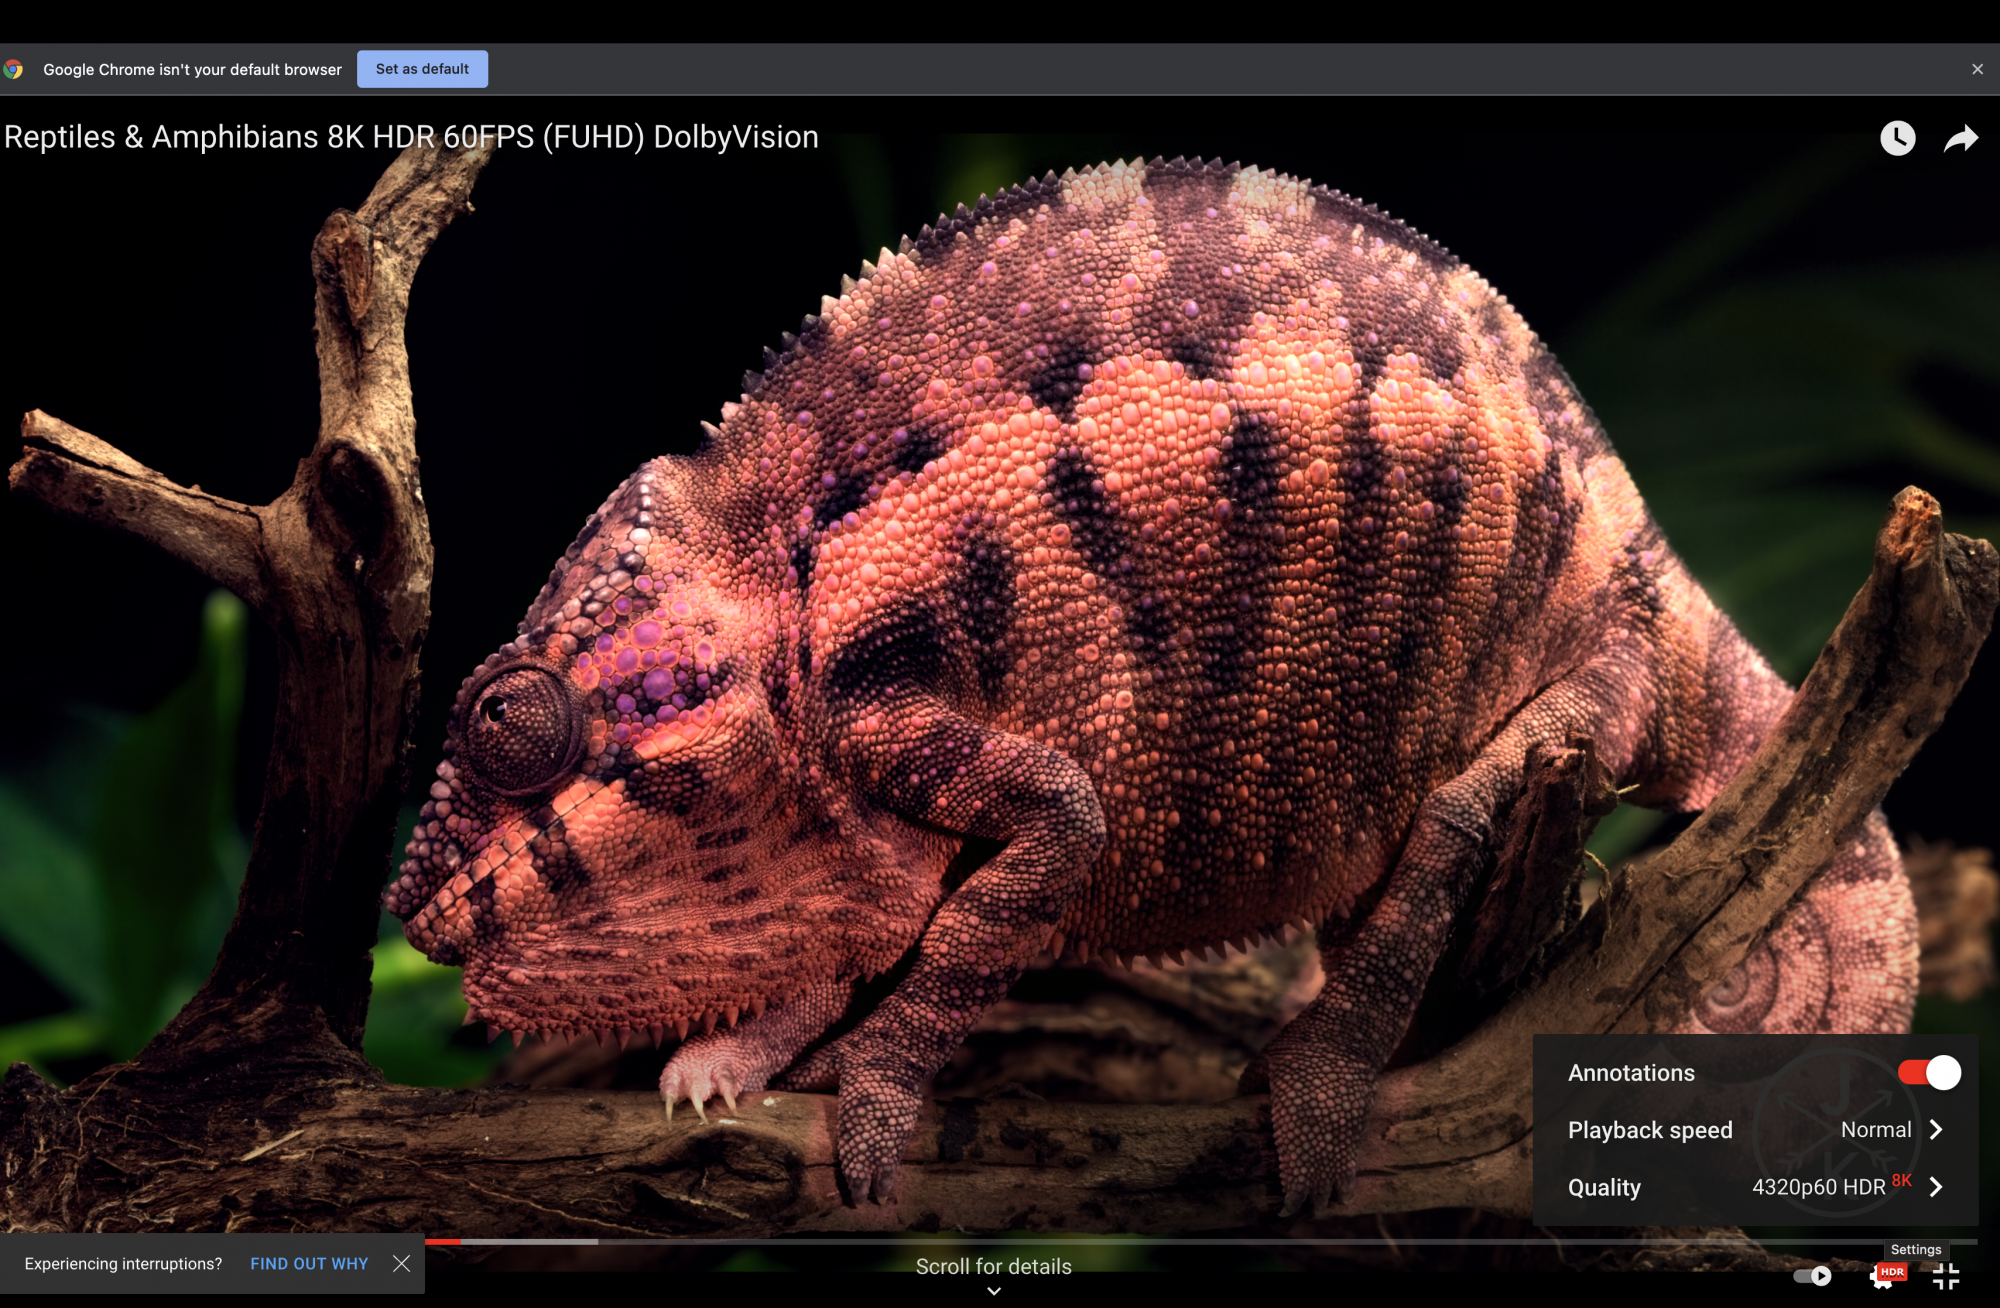Click the Set as default button
This screenshot has height=1308, width=2000.
422,69
